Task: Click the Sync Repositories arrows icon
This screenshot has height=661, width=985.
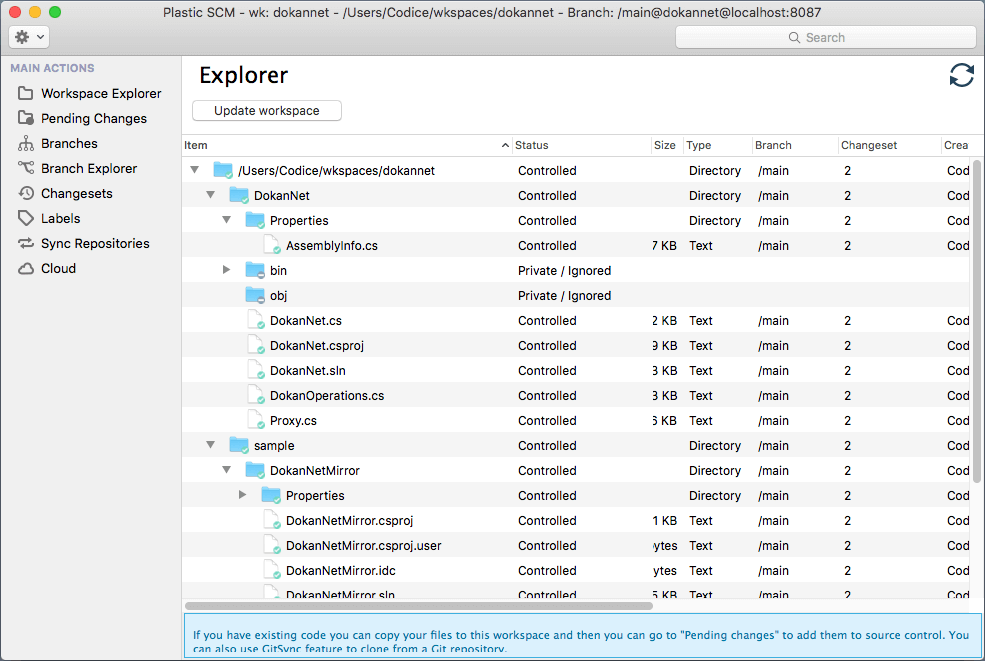Action: (26, 243)
